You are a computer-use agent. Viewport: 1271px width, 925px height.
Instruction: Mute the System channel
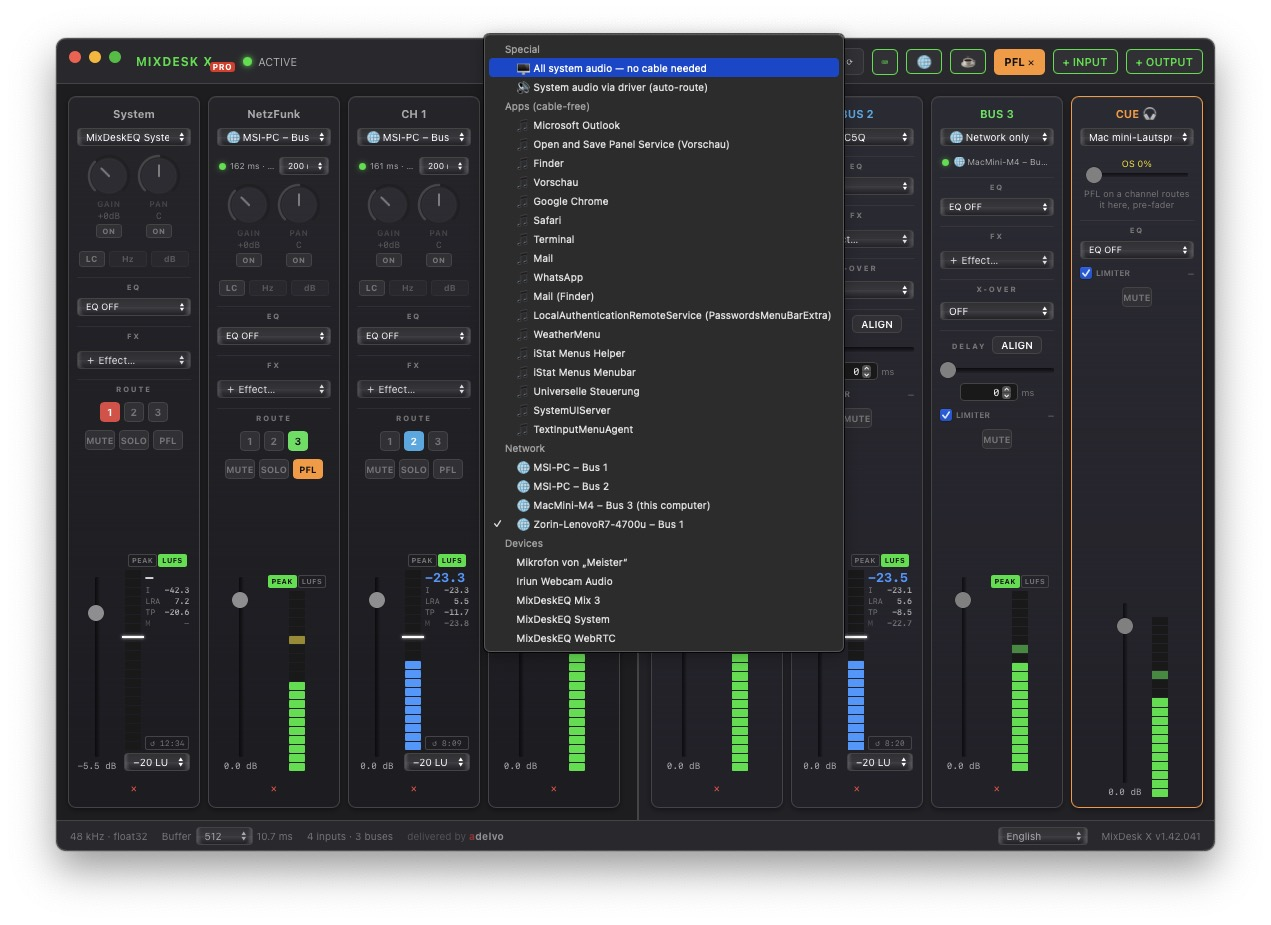[x=99, y=440]
